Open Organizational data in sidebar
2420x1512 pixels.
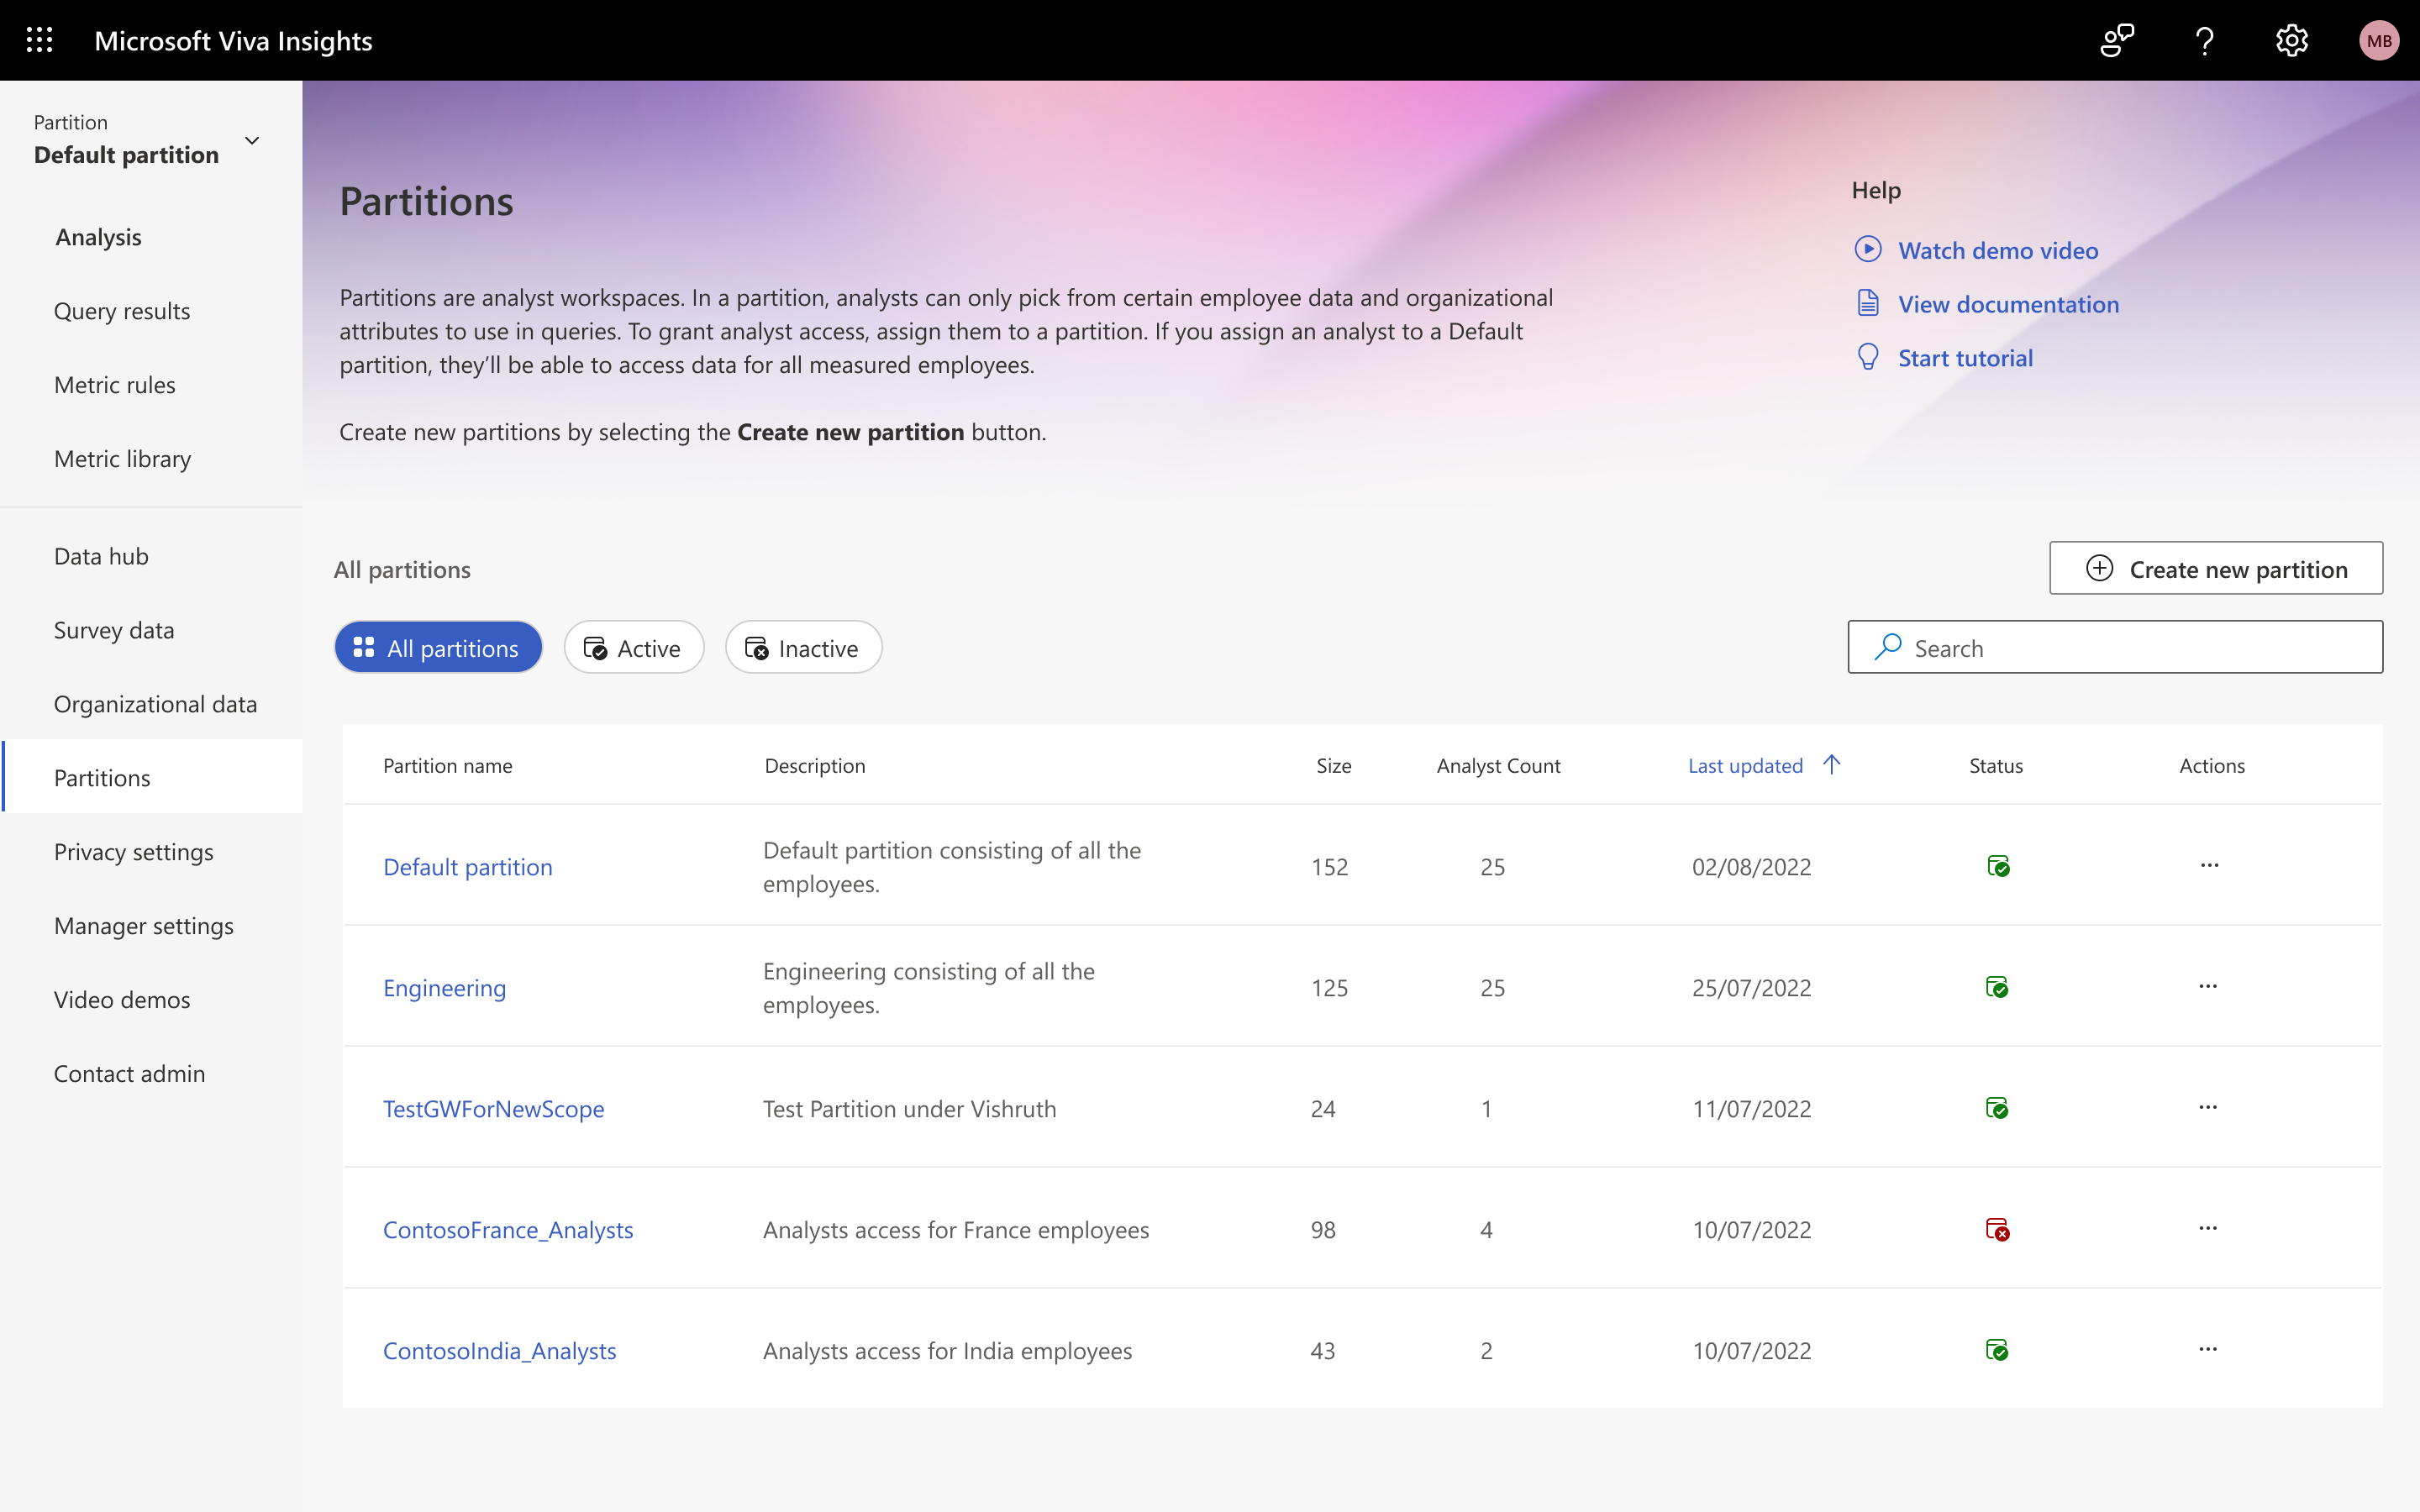pyautogui.click(x=155, y=704)
